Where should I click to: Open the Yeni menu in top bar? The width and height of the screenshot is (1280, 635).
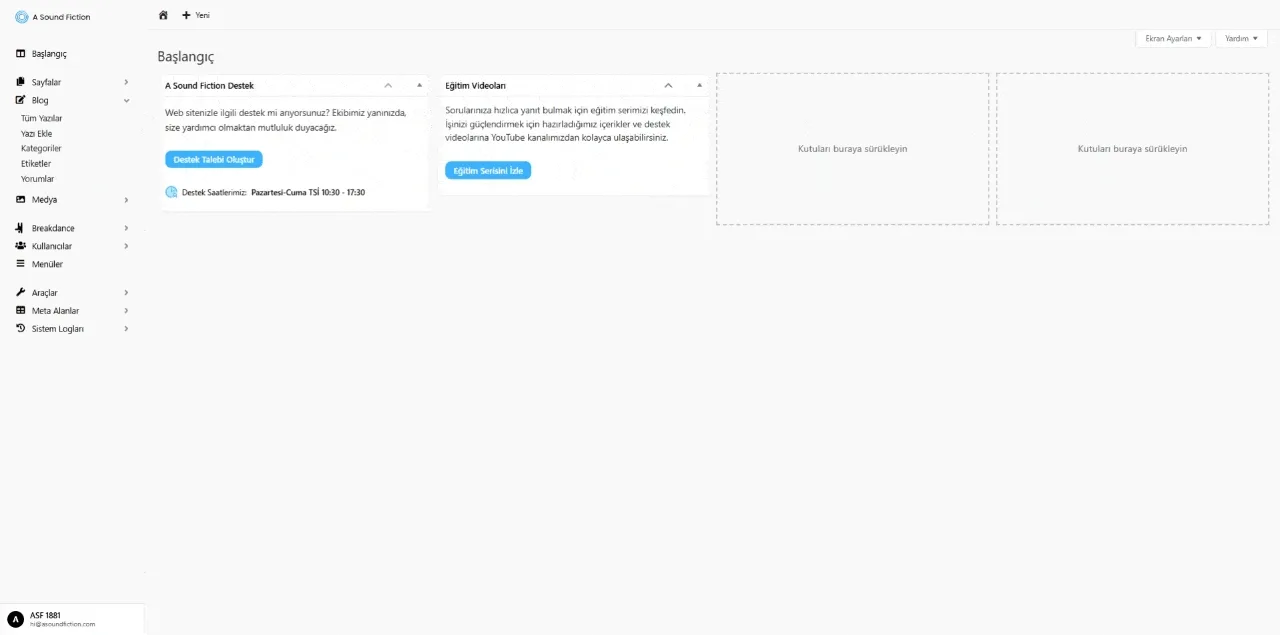pyautogui.click(x=196, y=15)
